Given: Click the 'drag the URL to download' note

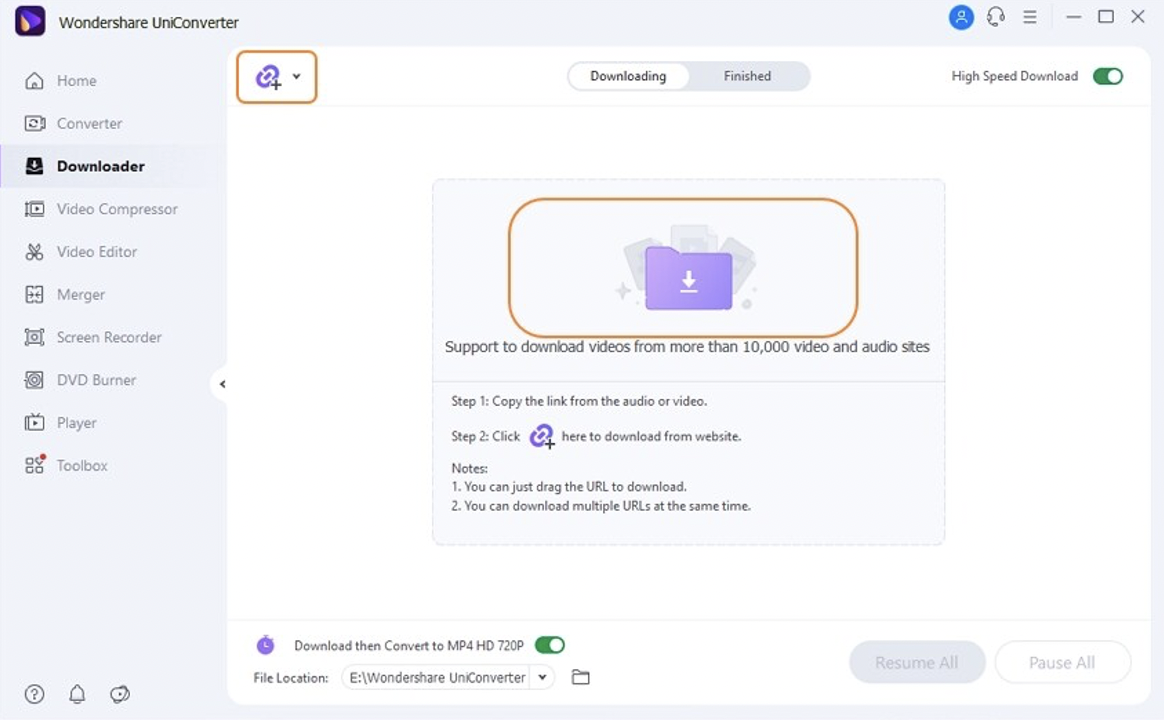Looking at the screenshot, I should click(x=569, y=487).
